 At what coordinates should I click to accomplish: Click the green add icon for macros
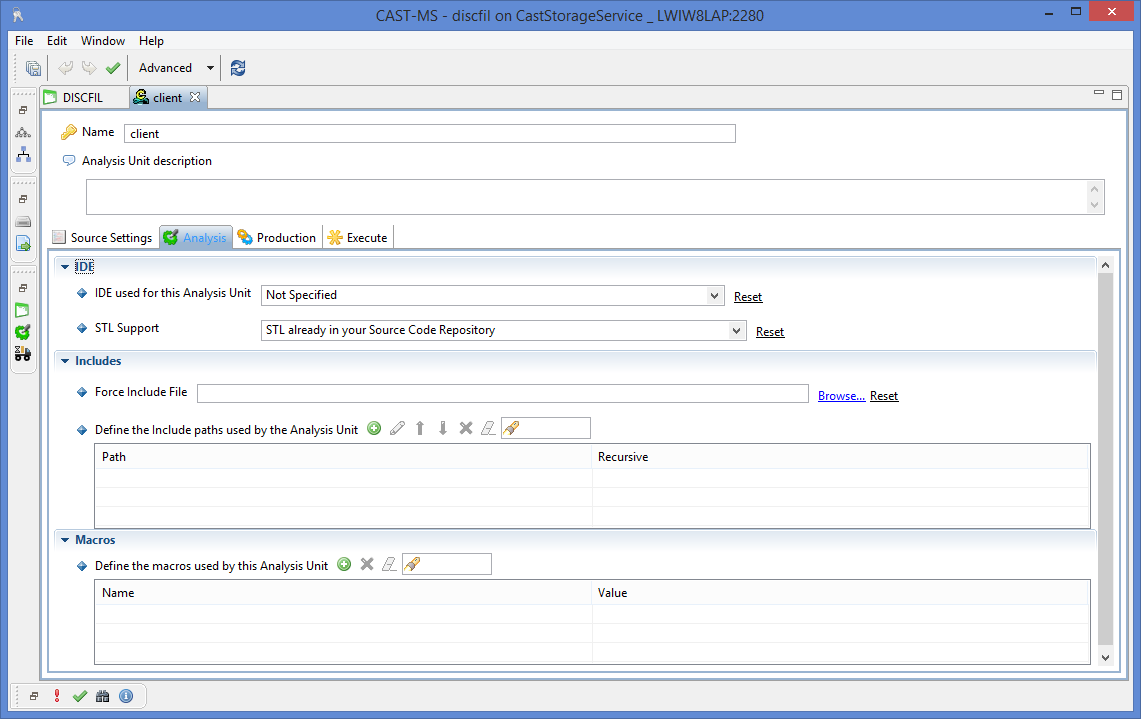344,564
